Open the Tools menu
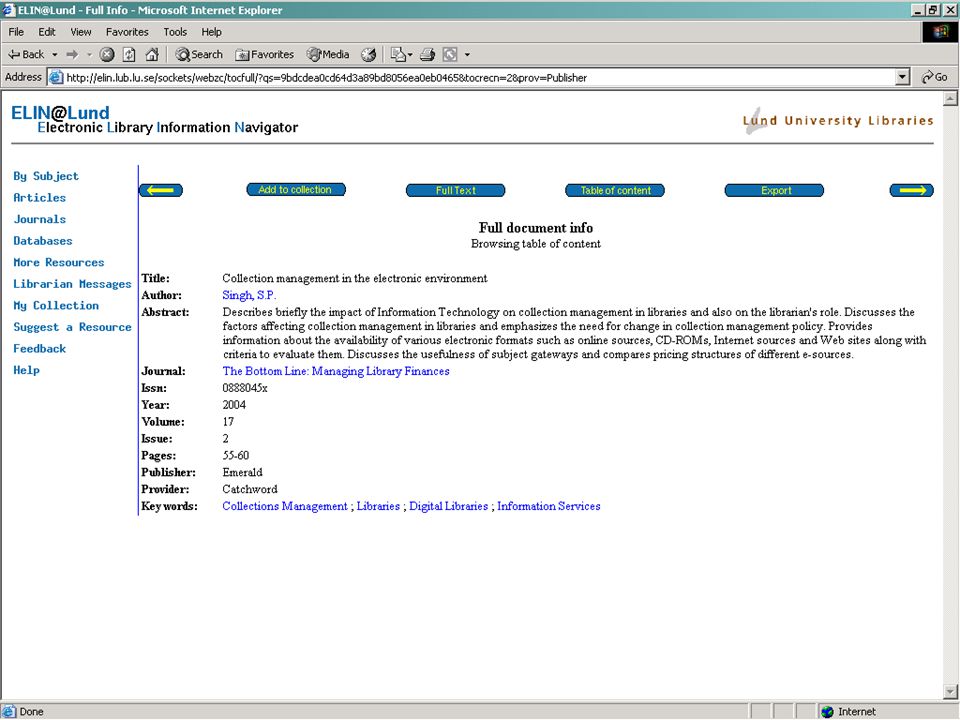Viewport: 960px width, 720px height. (x=174, y=32)
